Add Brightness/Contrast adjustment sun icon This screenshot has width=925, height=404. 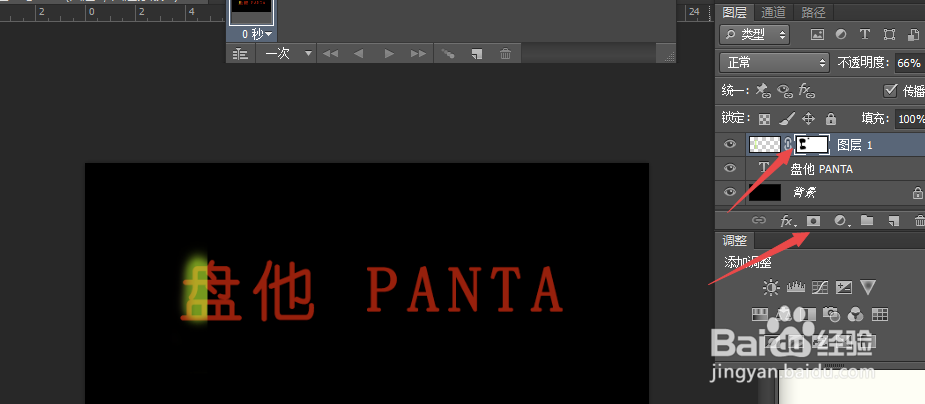[770, 287]
